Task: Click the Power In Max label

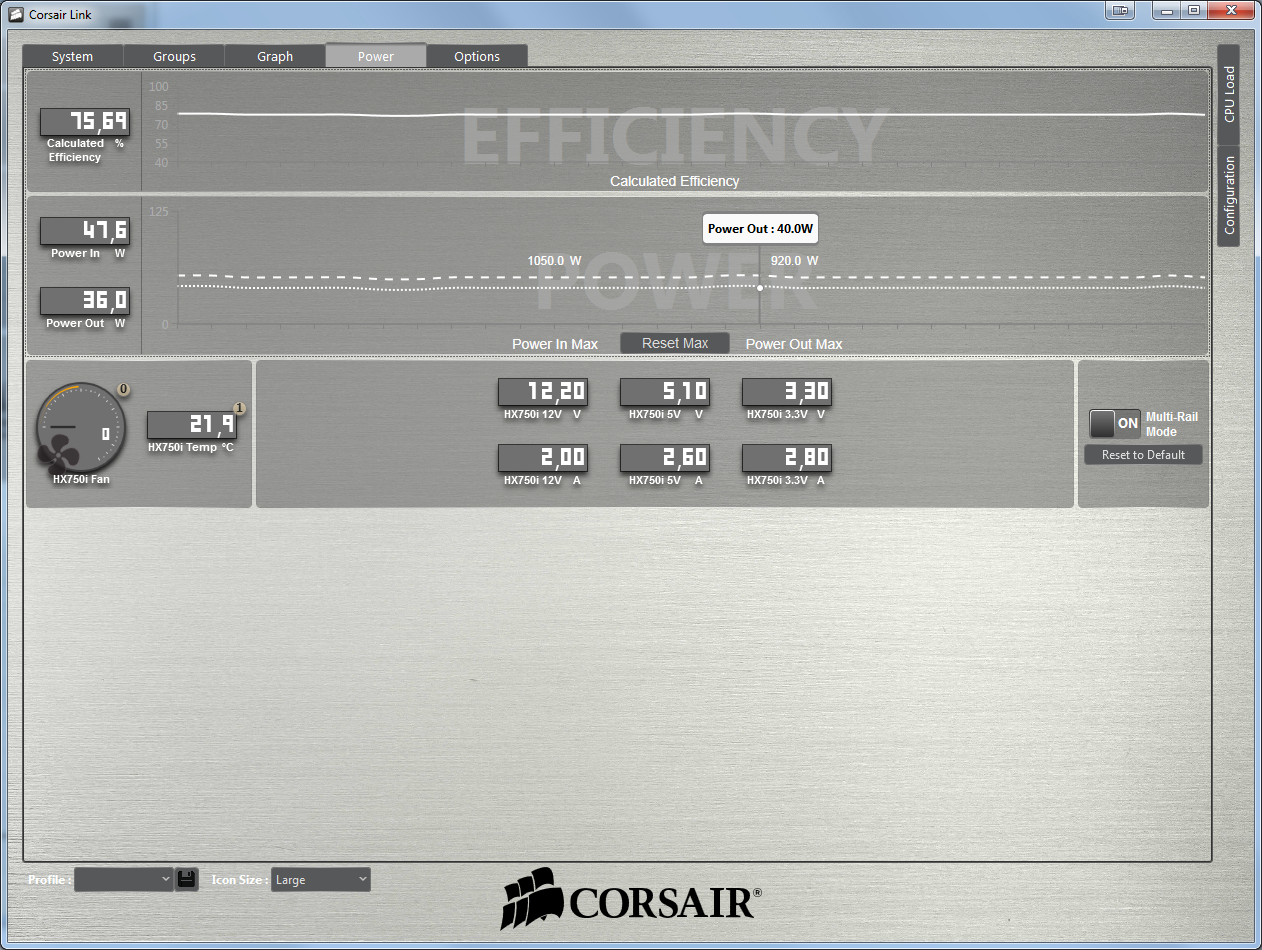Action: [555, 344]
